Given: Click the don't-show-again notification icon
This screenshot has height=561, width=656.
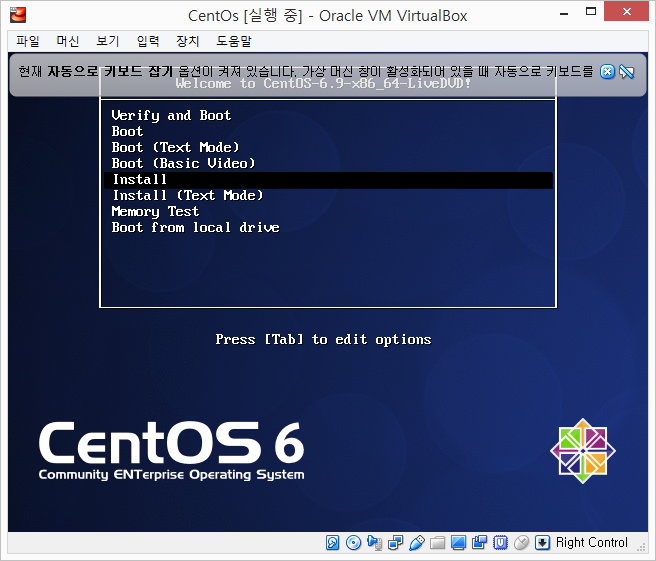Looking at the screenshot, I should pos(627,72).
